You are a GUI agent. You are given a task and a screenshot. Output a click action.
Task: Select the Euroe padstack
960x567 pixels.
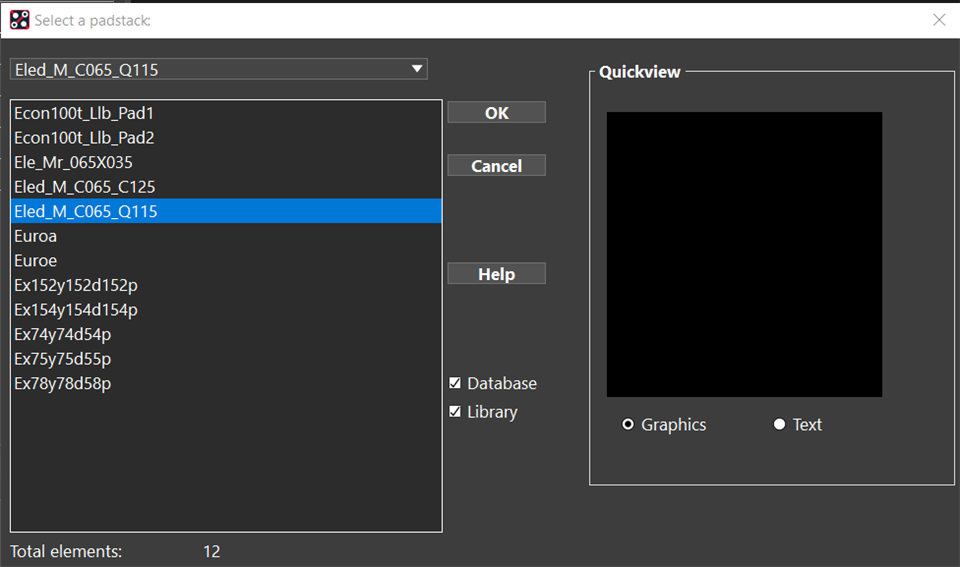pyautogui.click(x=35, y=260)
